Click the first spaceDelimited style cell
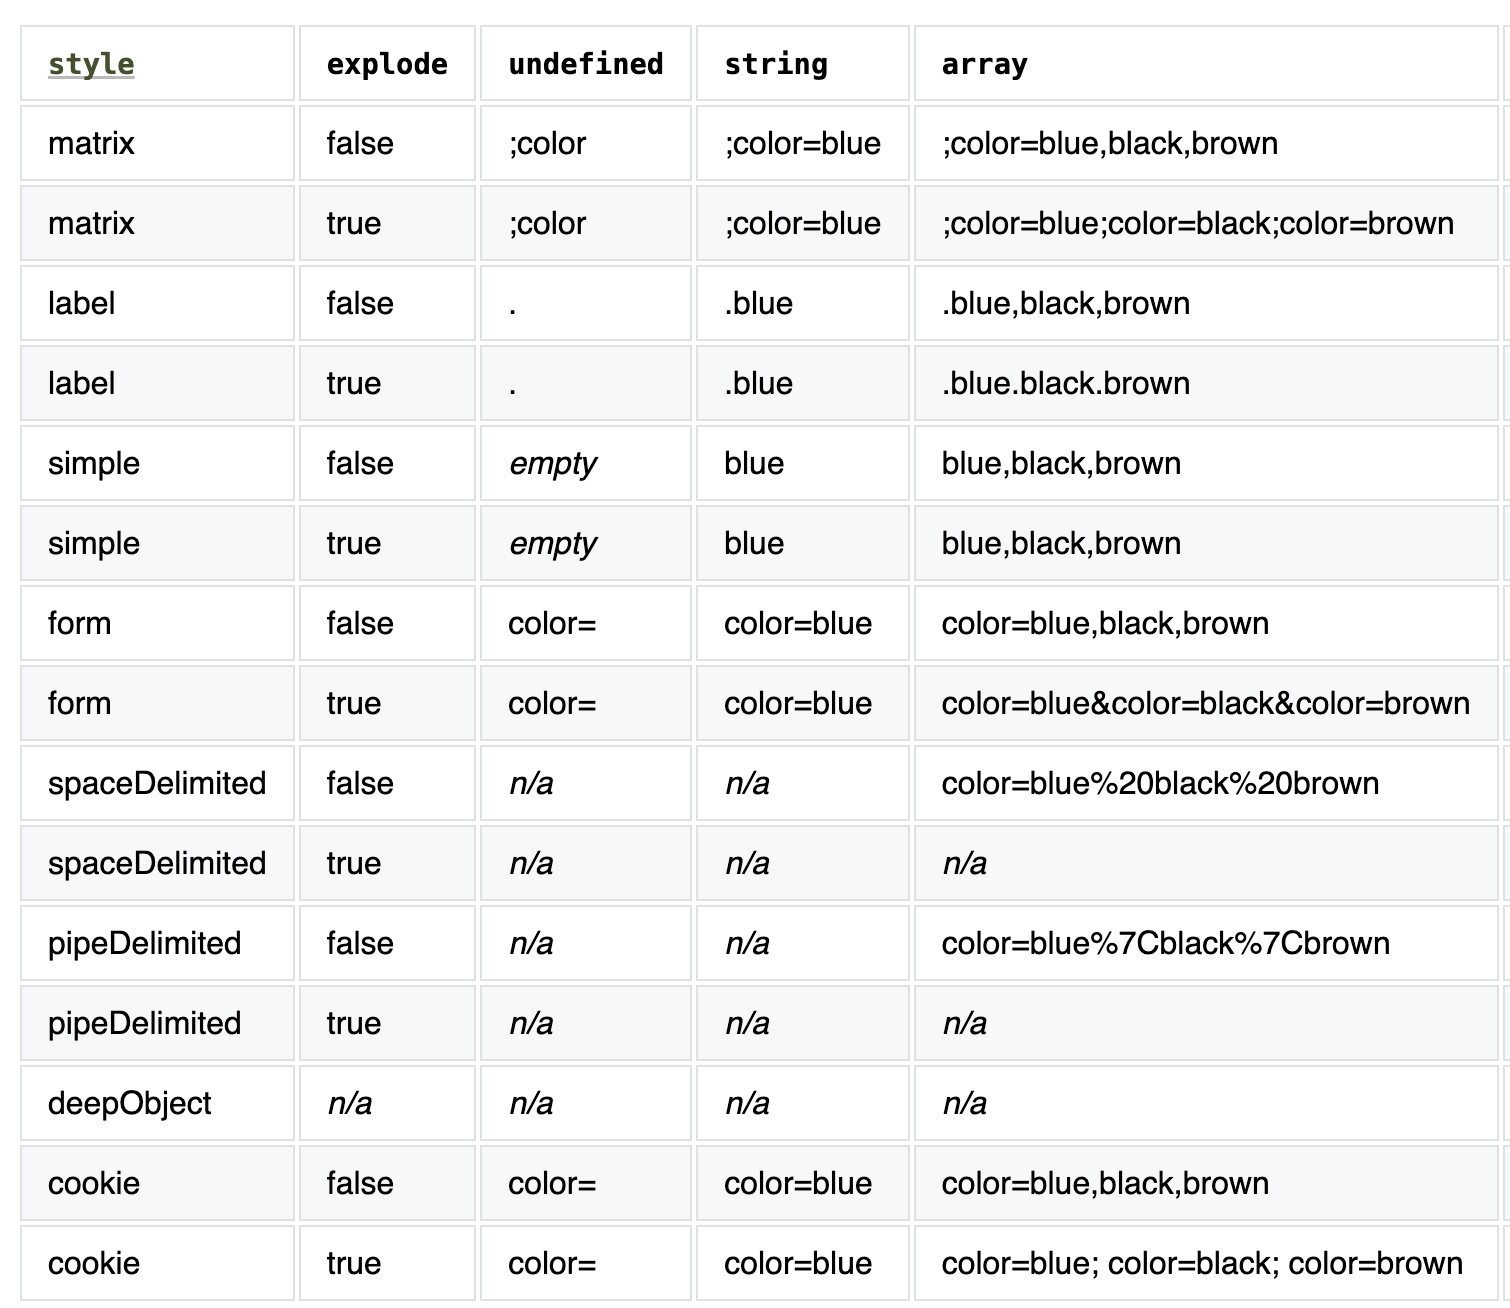Screen dimensions: 1510x1308 (x=157, y=783)
